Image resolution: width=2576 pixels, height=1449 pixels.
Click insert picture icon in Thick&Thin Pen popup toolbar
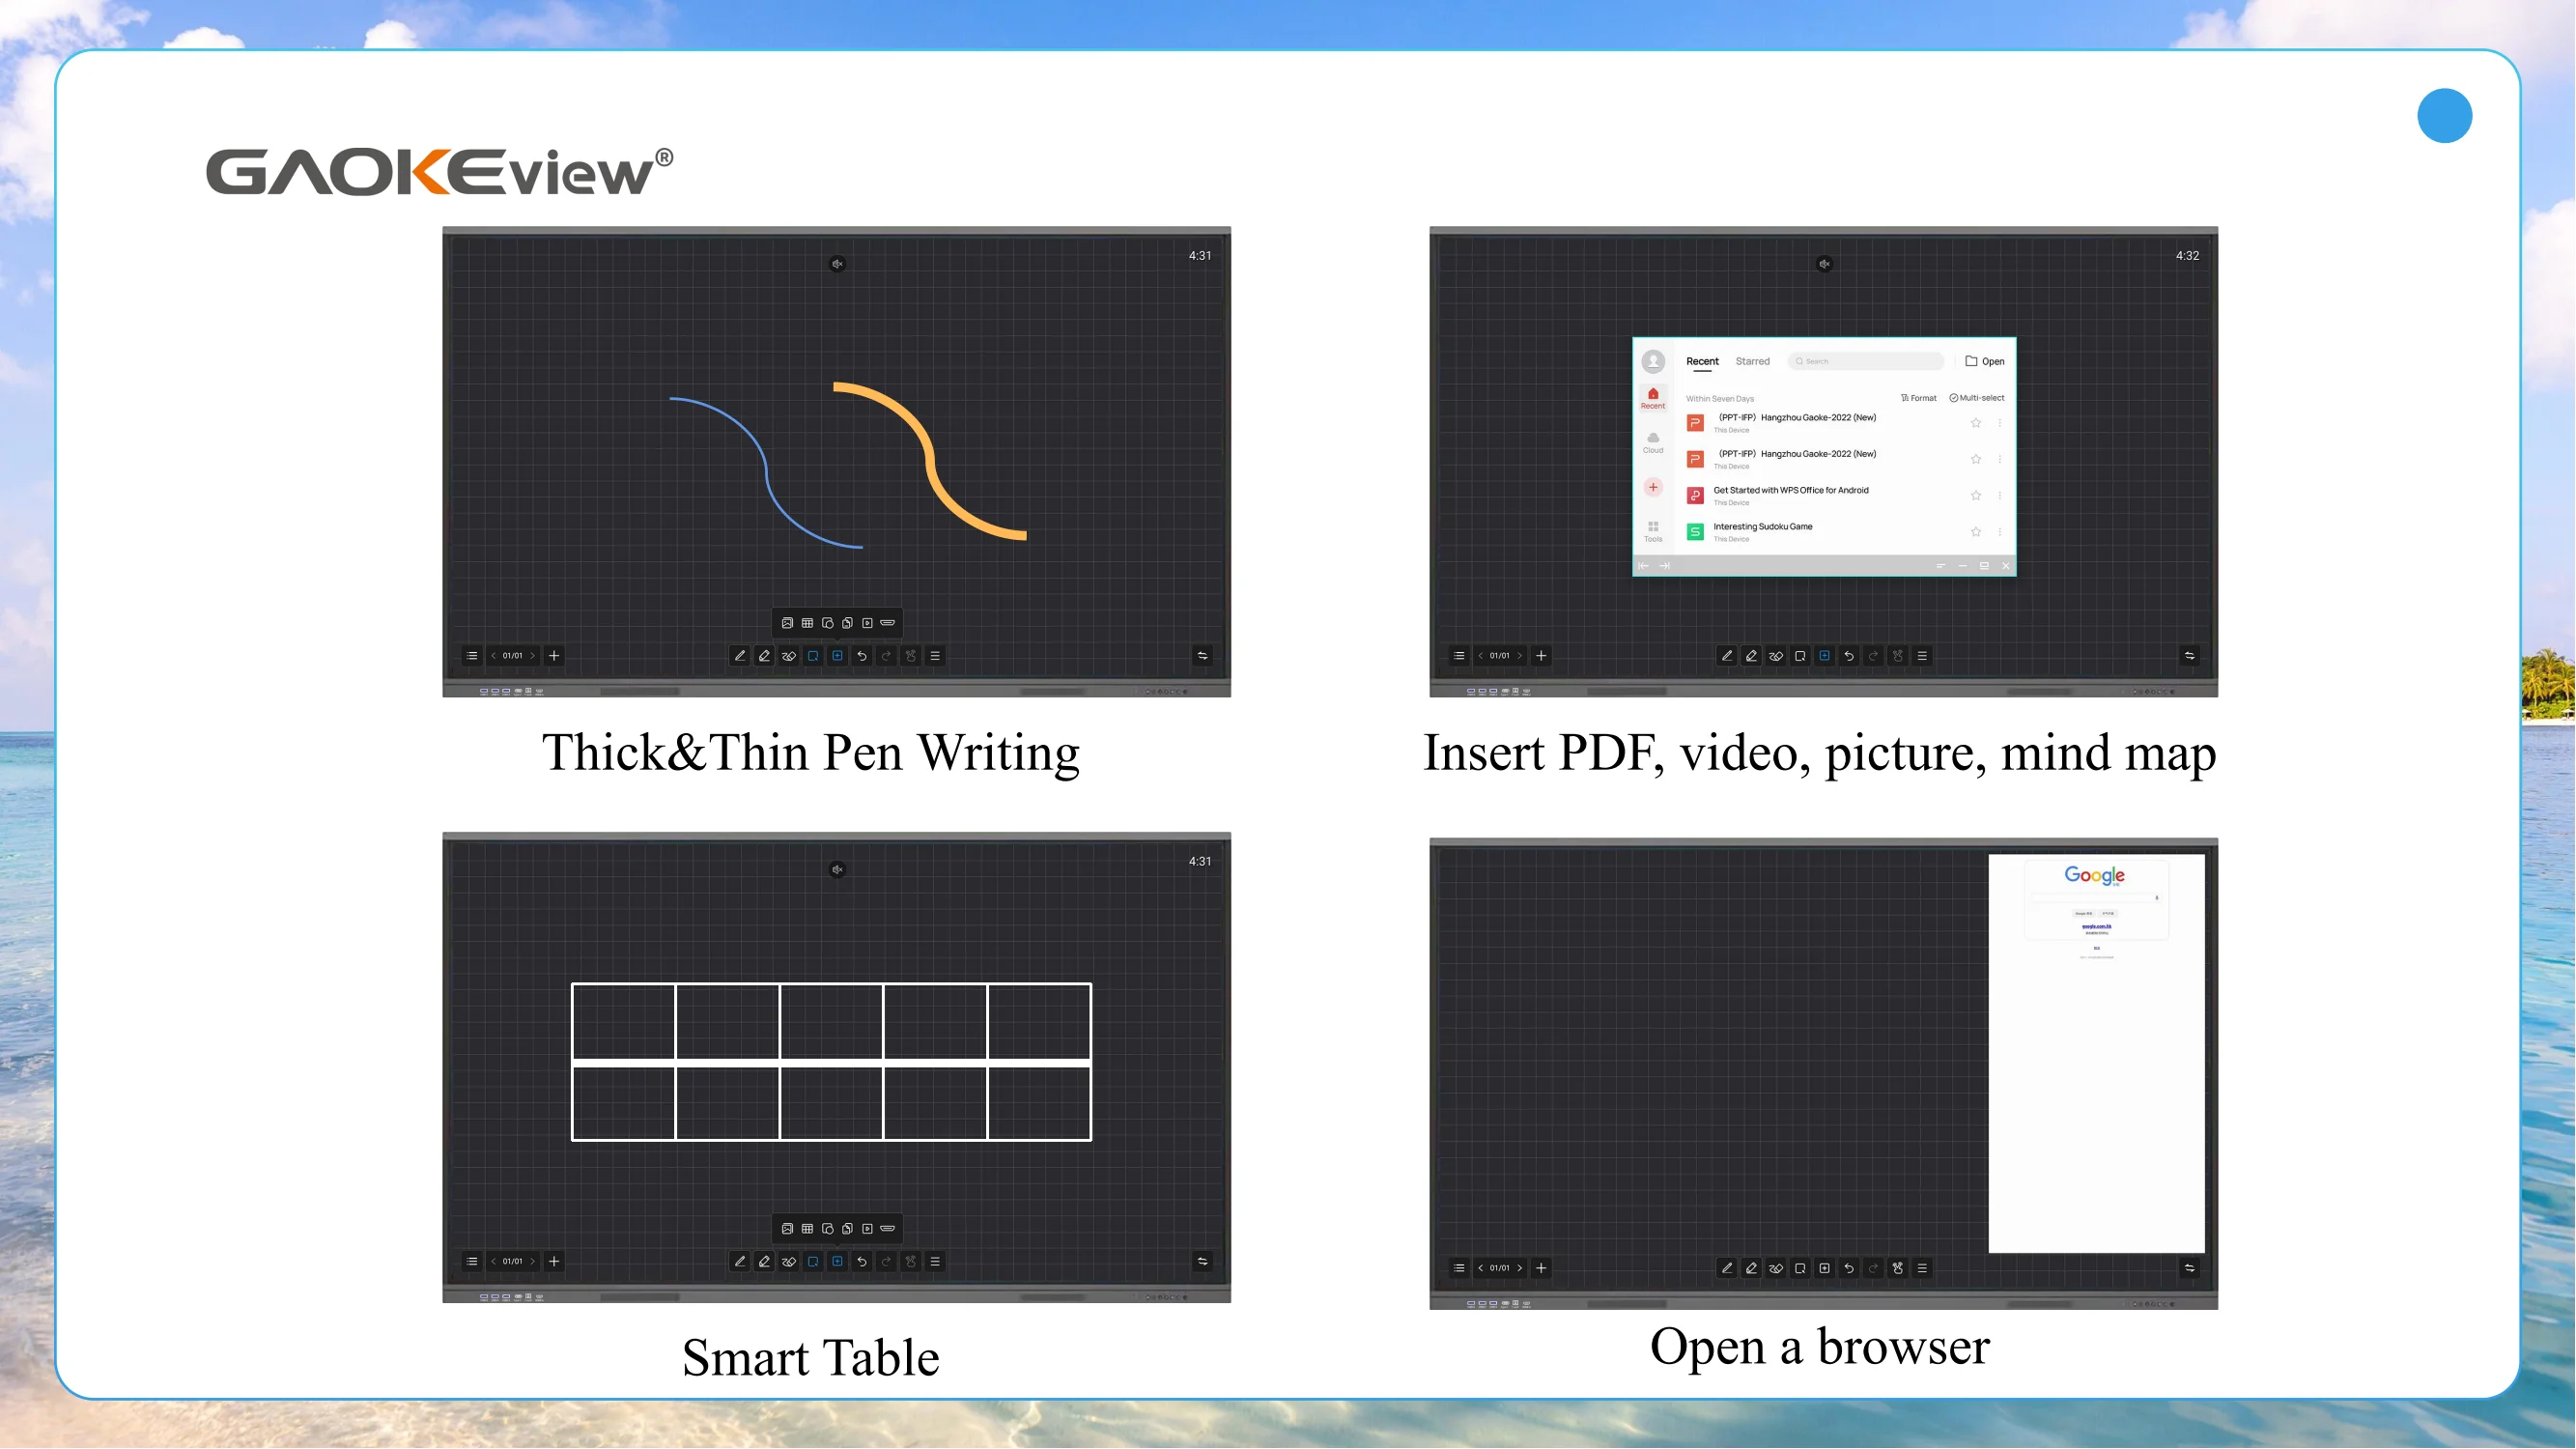(787, 623)
